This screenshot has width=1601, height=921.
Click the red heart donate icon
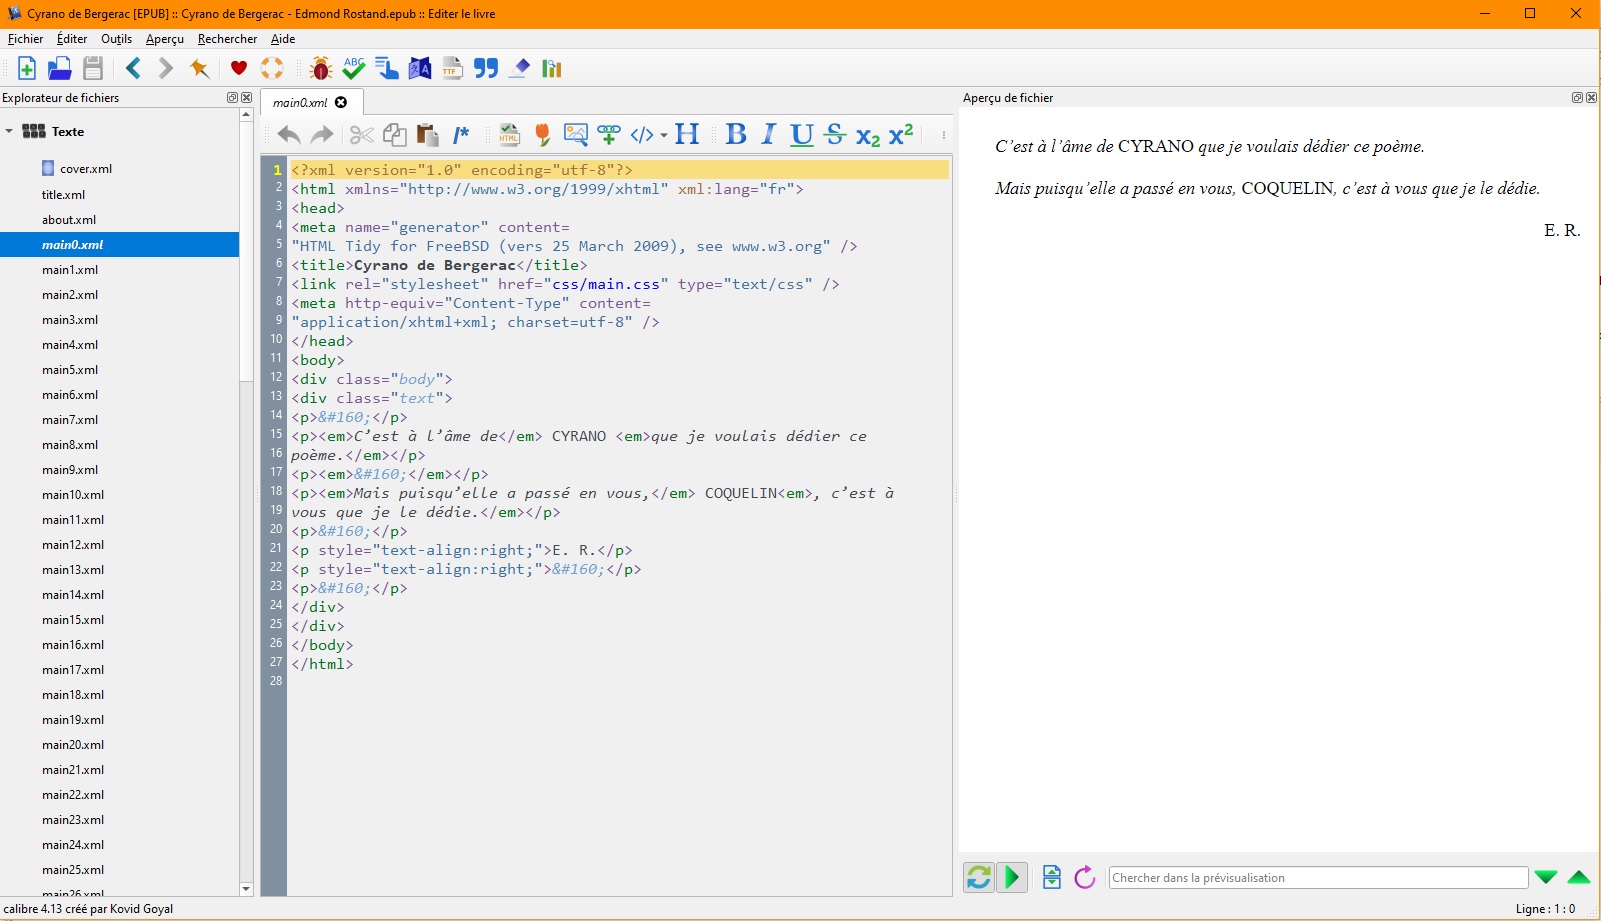click(x=238, y=68)
